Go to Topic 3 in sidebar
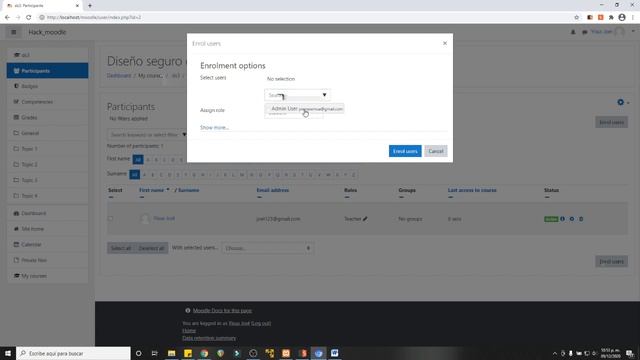This screenshot has width=640, height=360. click(47, 180)
